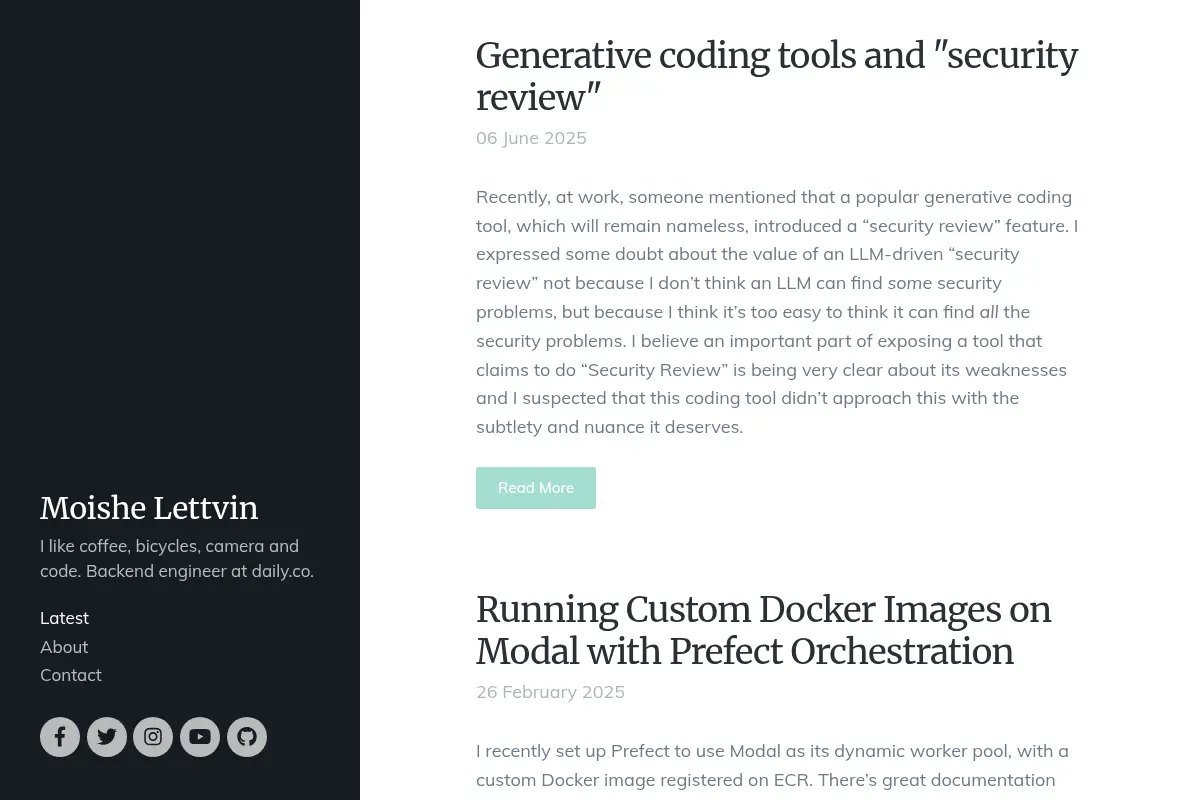The width and height of the screenshot is (1200, 800).
Task: Open the Running Custom Docker Images post
Action: tap(764, 630)
